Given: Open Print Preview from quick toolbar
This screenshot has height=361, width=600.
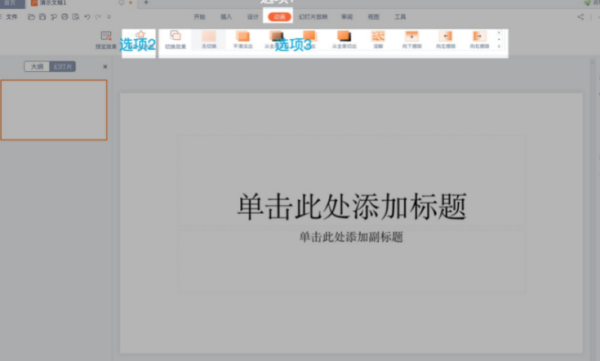Looking at the screenshot, I should tap(76, 17).
